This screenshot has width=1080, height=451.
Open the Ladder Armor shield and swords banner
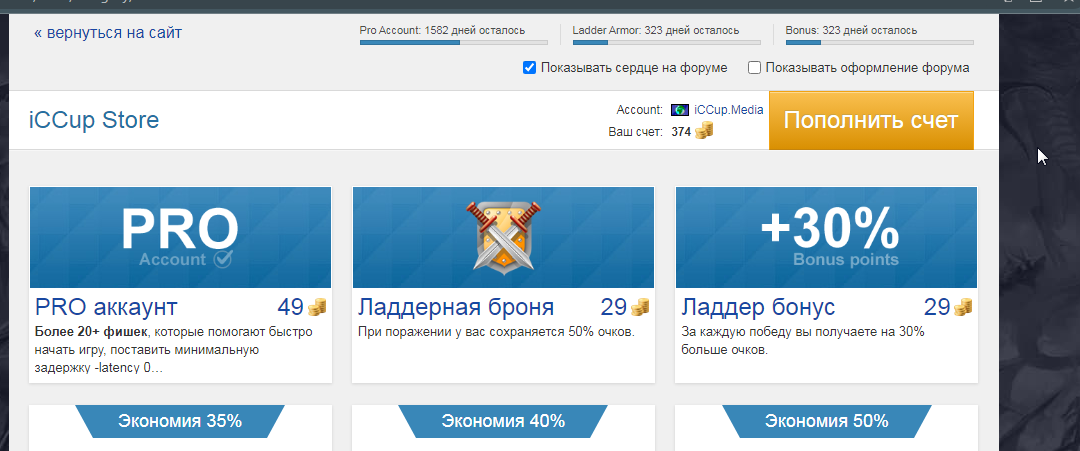pos(503,238)
